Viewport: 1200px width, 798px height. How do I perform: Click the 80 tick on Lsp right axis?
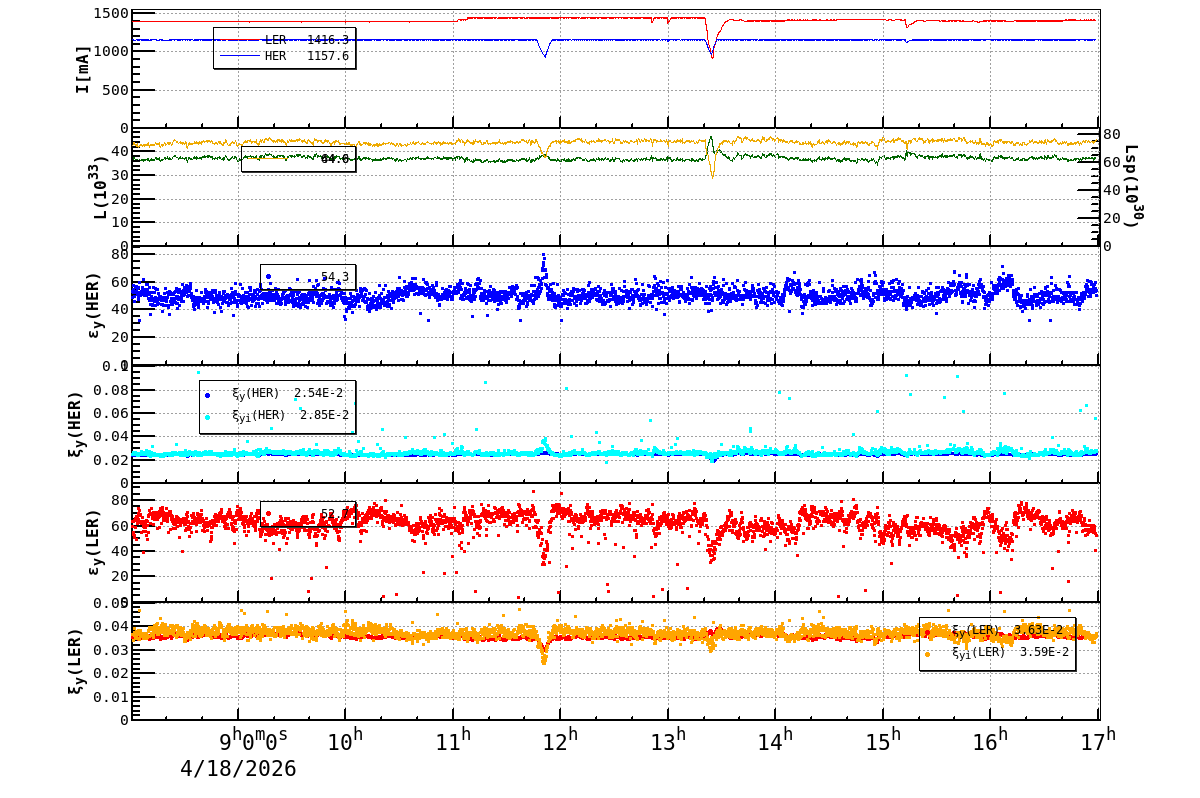coord(1111,135)
